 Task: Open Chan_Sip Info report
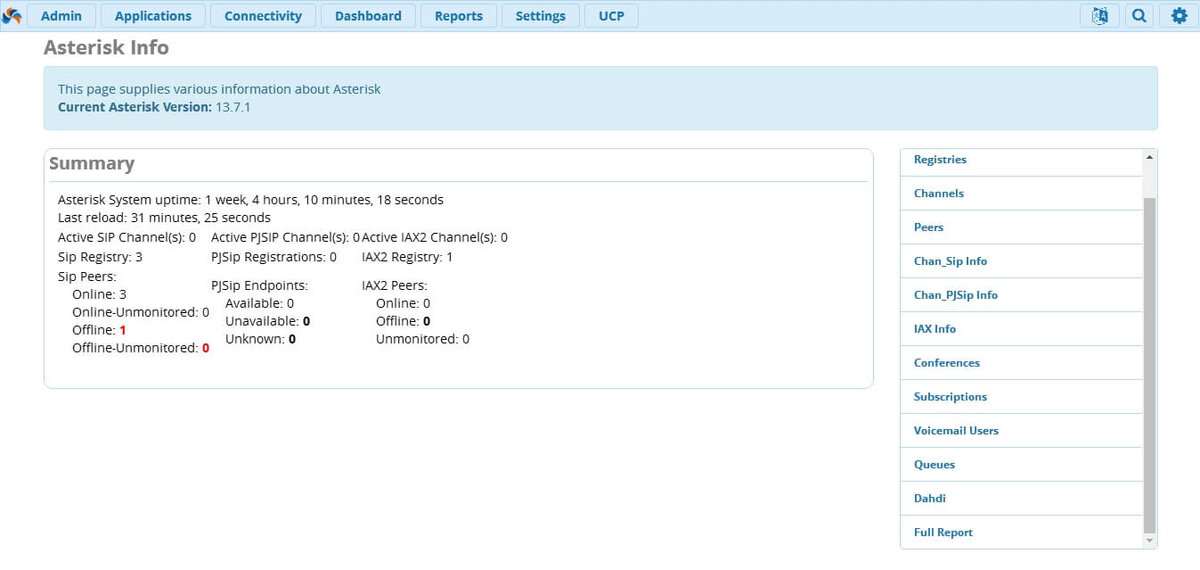(x=1021, y=261)
